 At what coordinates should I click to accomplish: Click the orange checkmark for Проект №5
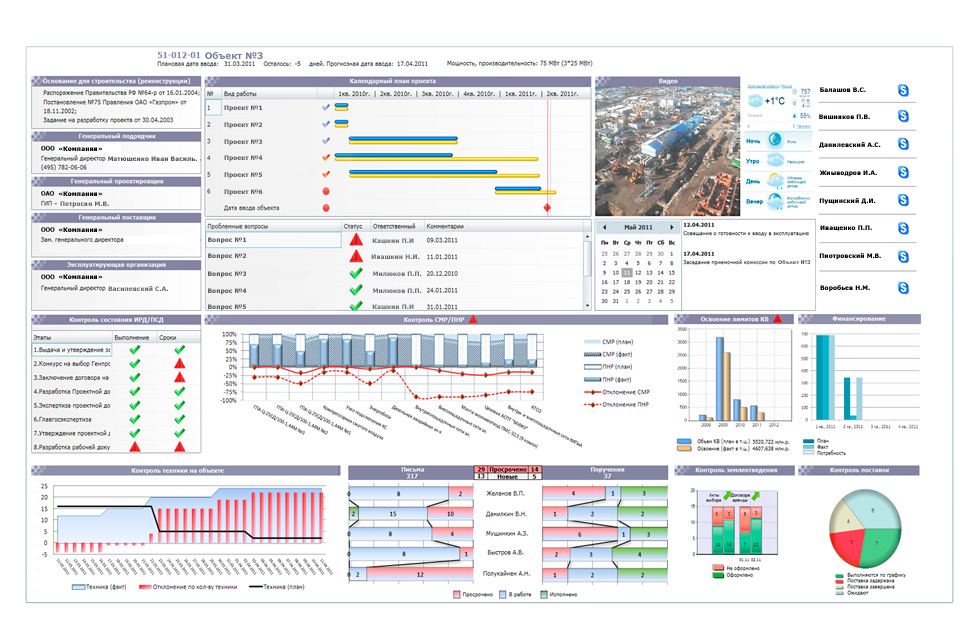[x=326, y=174]
